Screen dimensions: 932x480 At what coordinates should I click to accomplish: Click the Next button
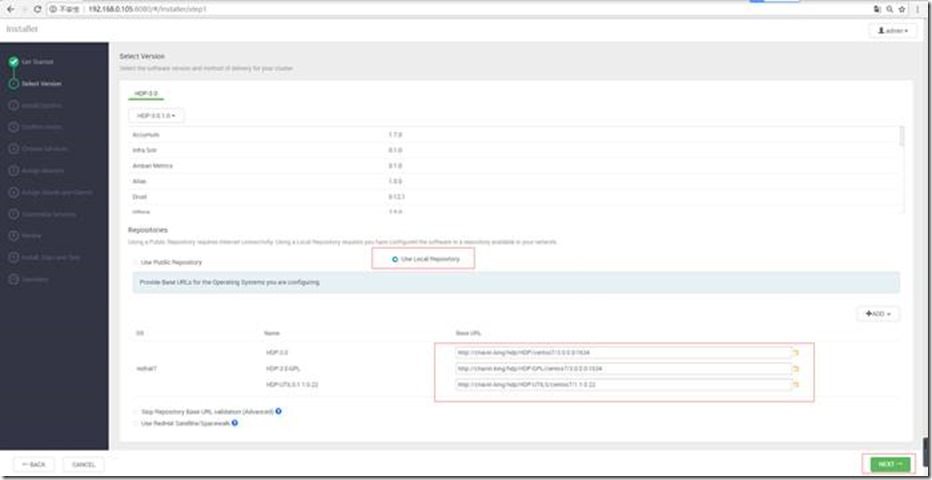pos(890,464)
